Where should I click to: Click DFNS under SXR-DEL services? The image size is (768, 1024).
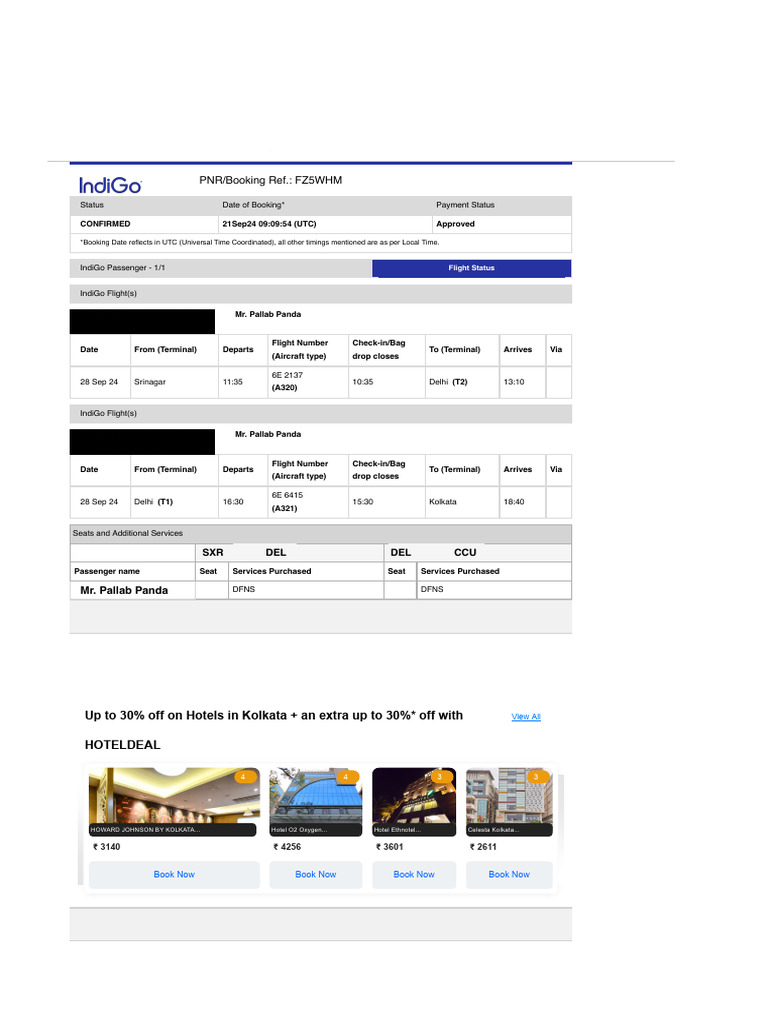click(x=244, y=589)
